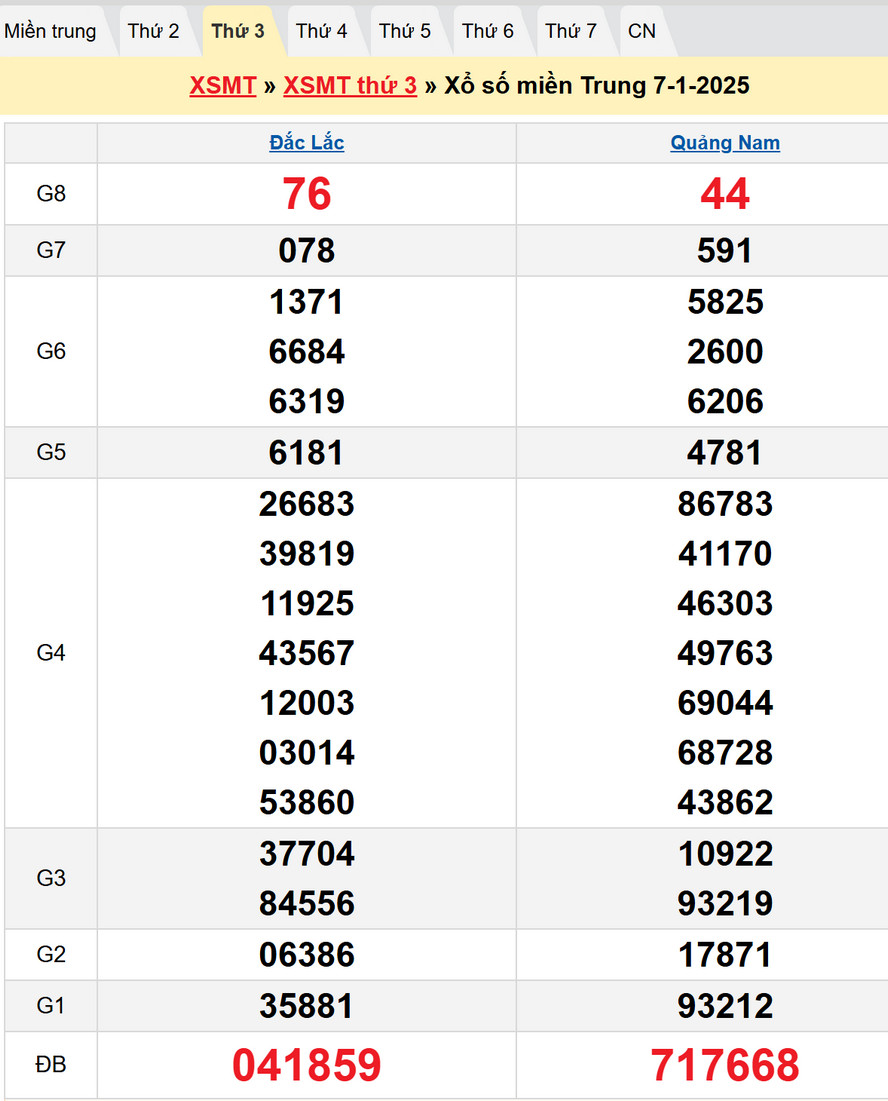Go to the Thứ 4 tab
This screenshot has height=1101, width=888.
[x=322, y=31]
